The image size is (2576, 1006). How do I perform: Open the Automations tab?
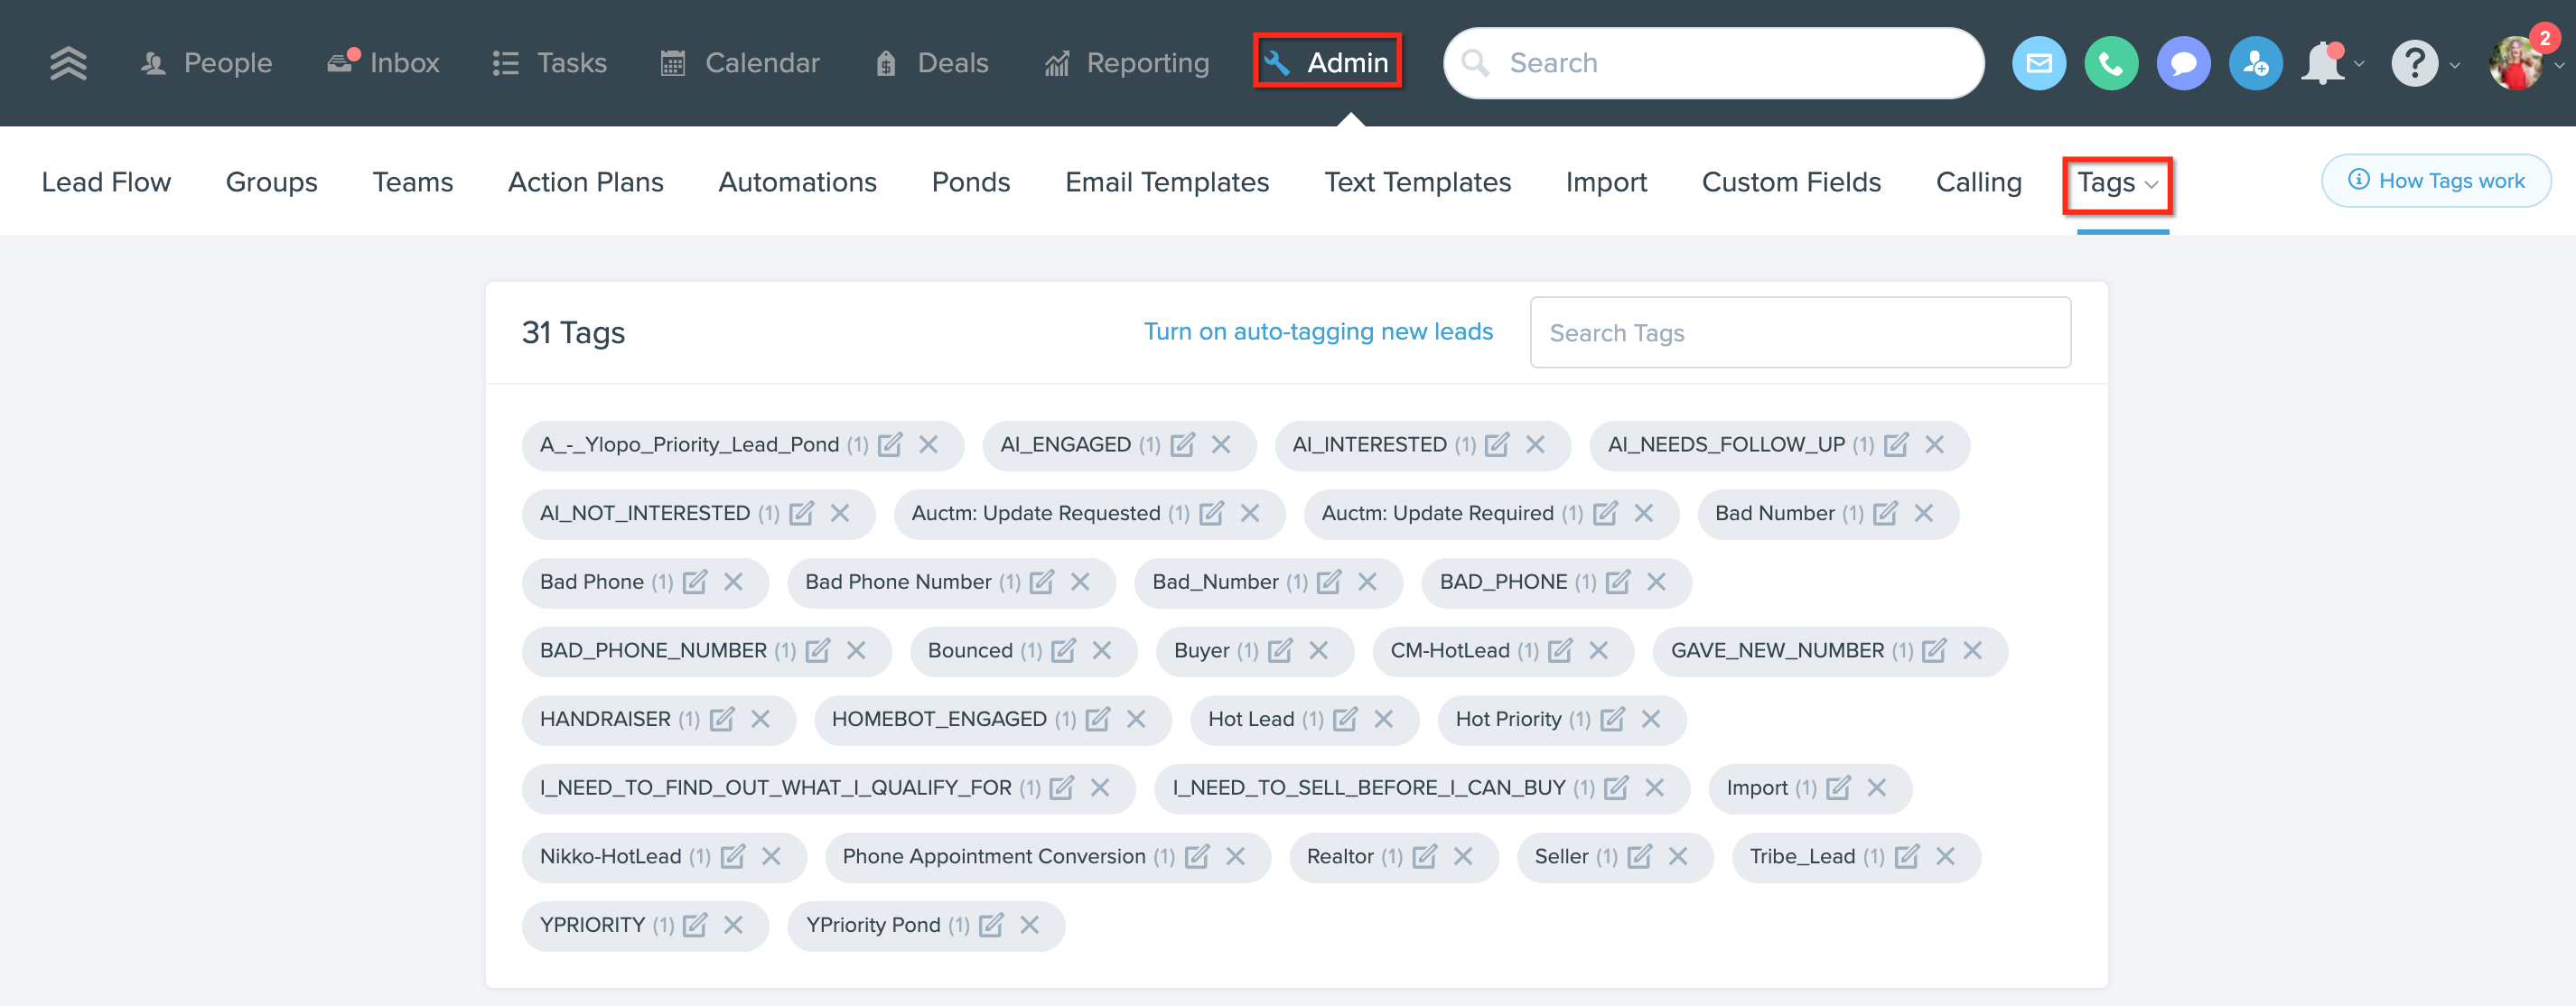(797, 182)
